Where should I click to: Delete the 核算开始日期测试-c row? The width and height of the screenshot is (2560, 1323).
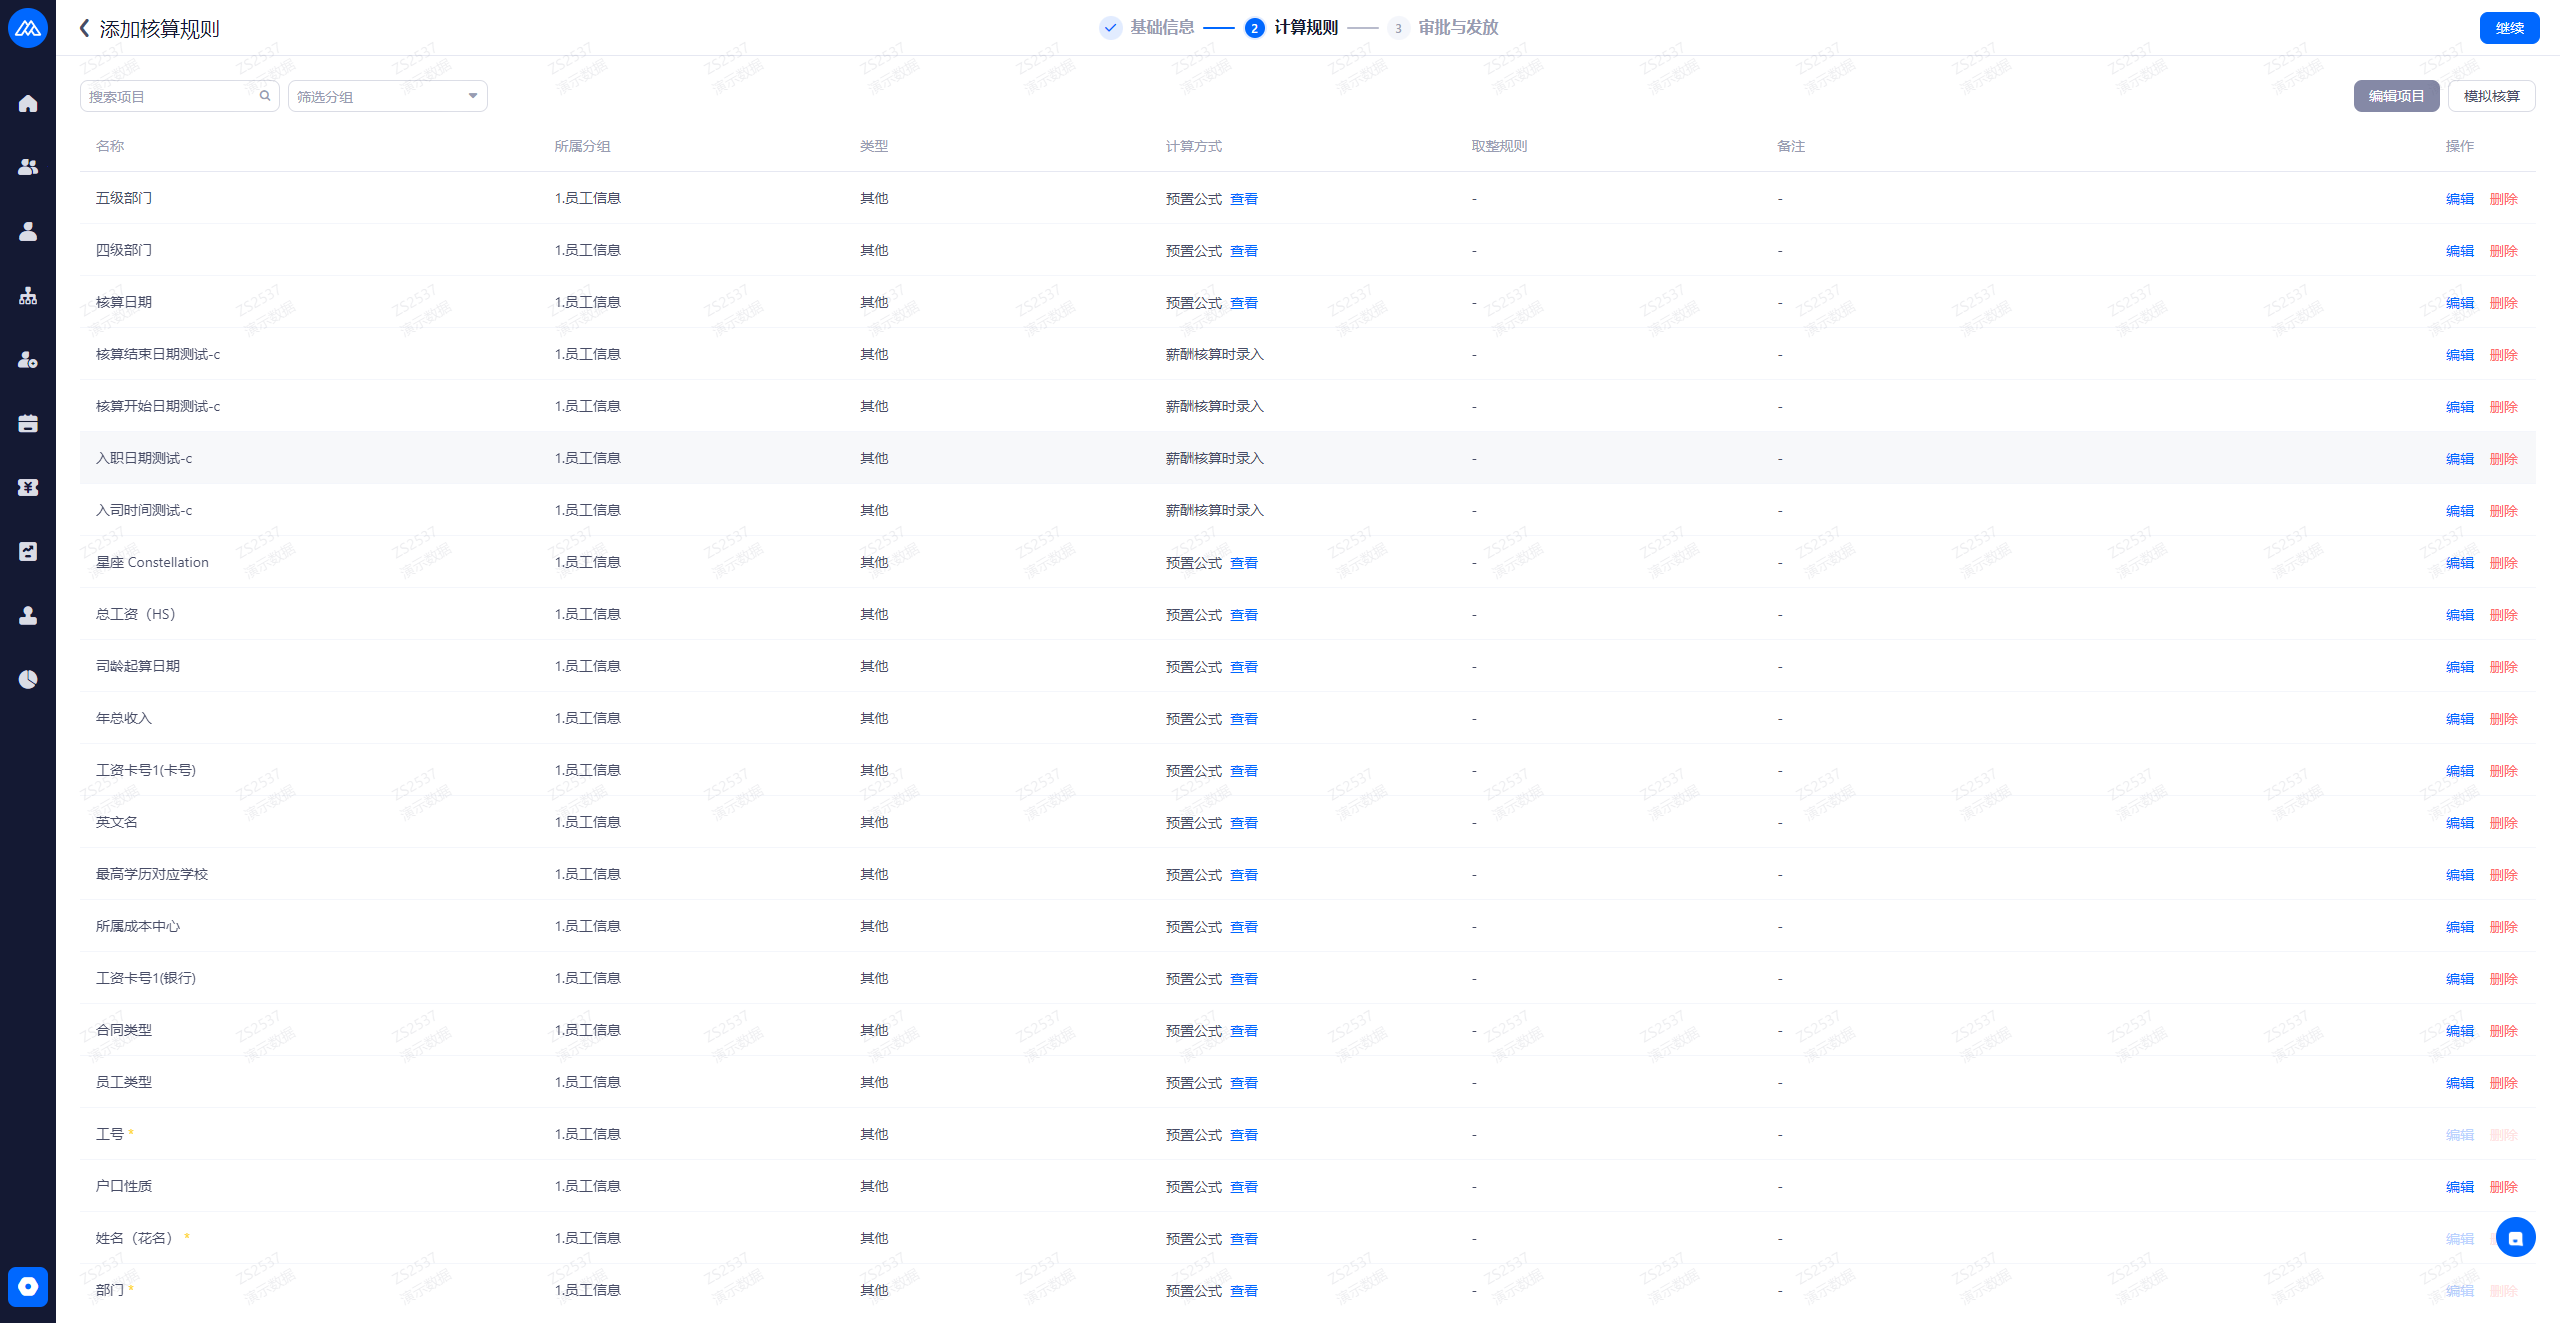pyautogui.click(x=2503, y=407)
